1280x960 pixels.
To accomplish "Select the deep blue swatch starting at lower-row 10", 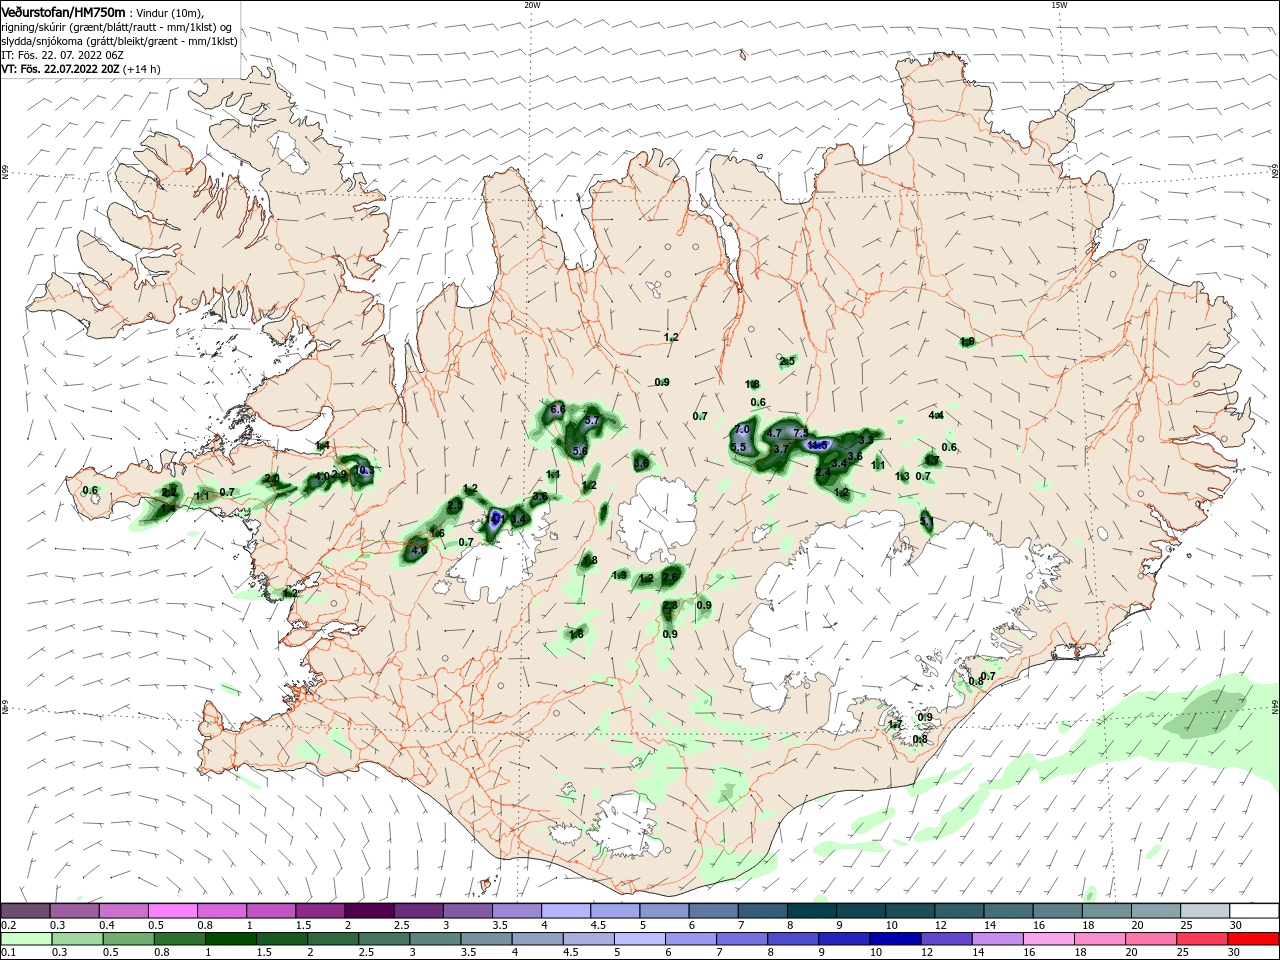I will coord(895,939).
